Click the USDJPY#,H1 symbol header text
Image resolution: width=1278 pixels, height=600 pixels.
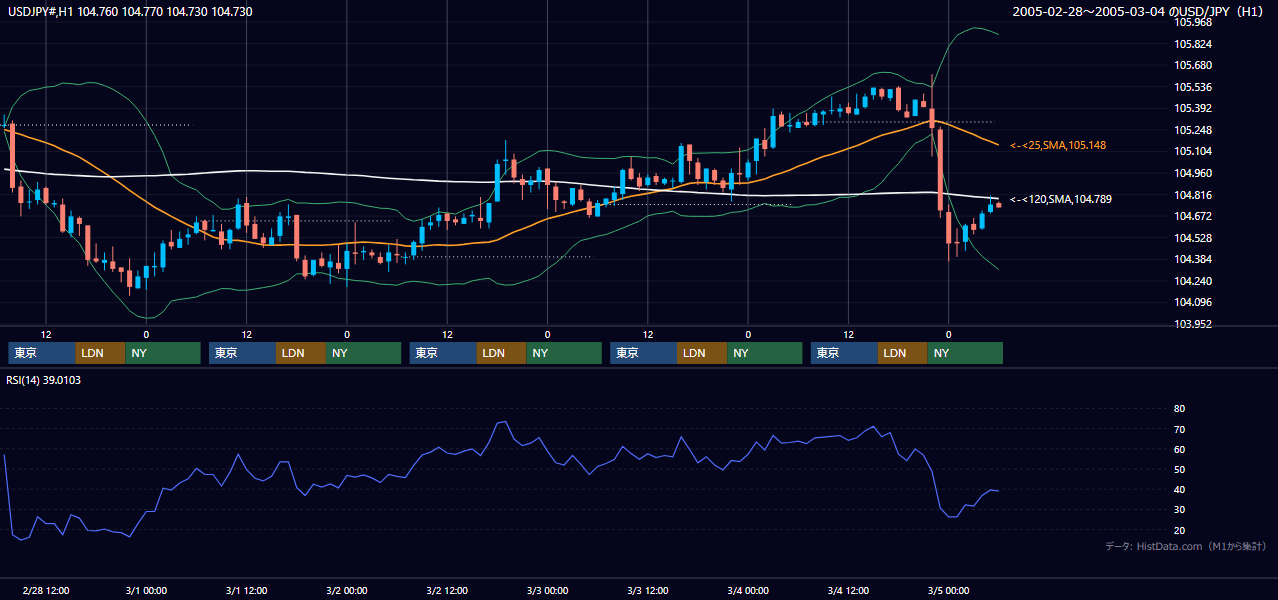click(x=130, y=11)
